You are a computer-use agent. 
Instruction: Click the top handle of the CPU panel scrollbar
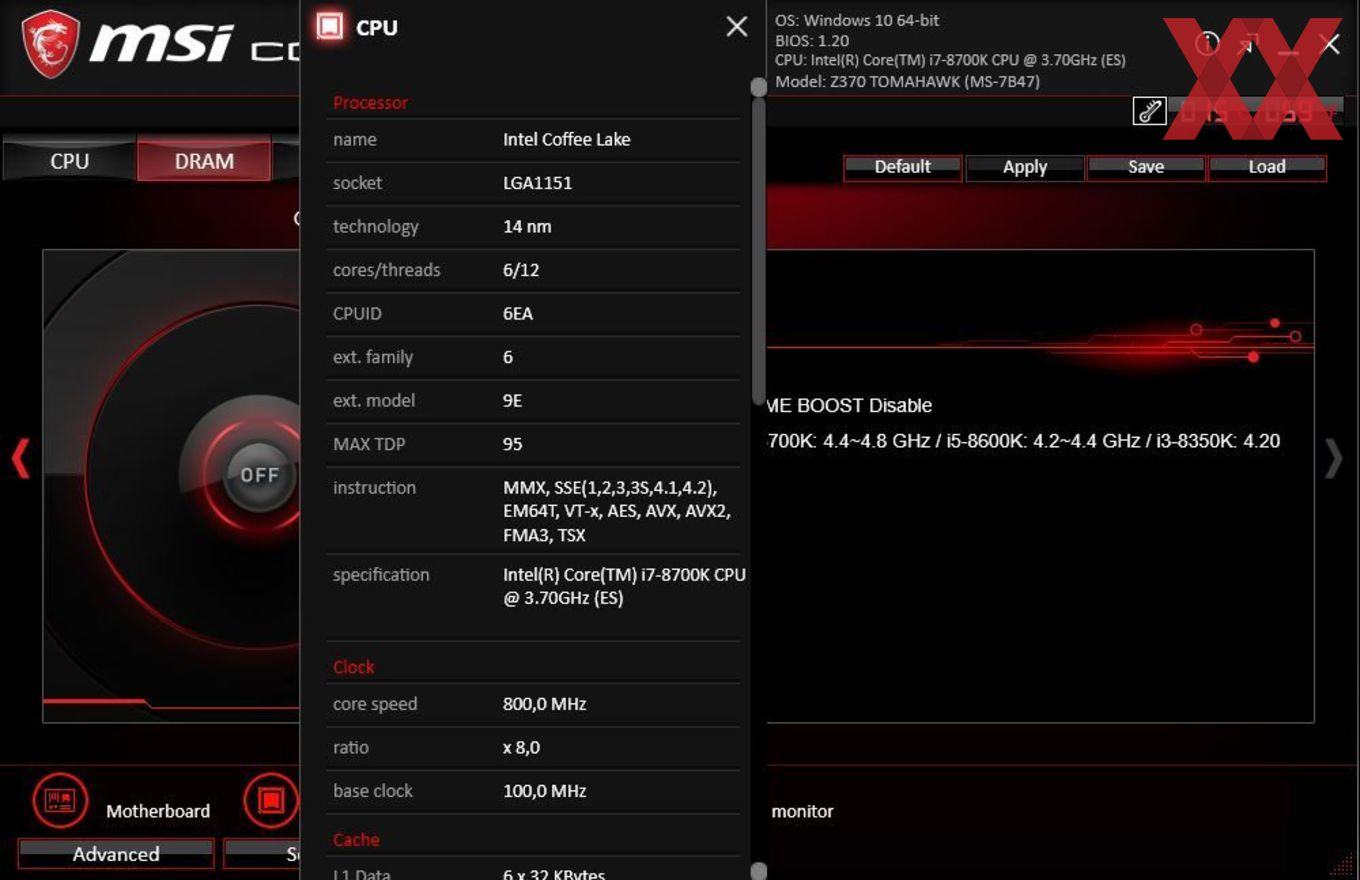pyautogui.click(x=759, y=87)
